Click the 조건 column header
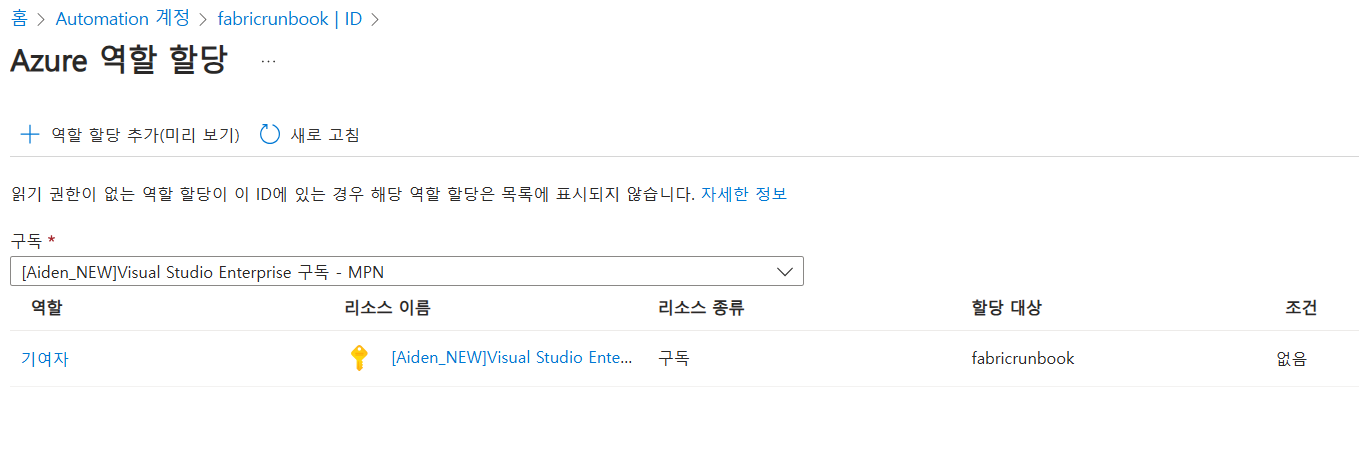 point(1301,308)
